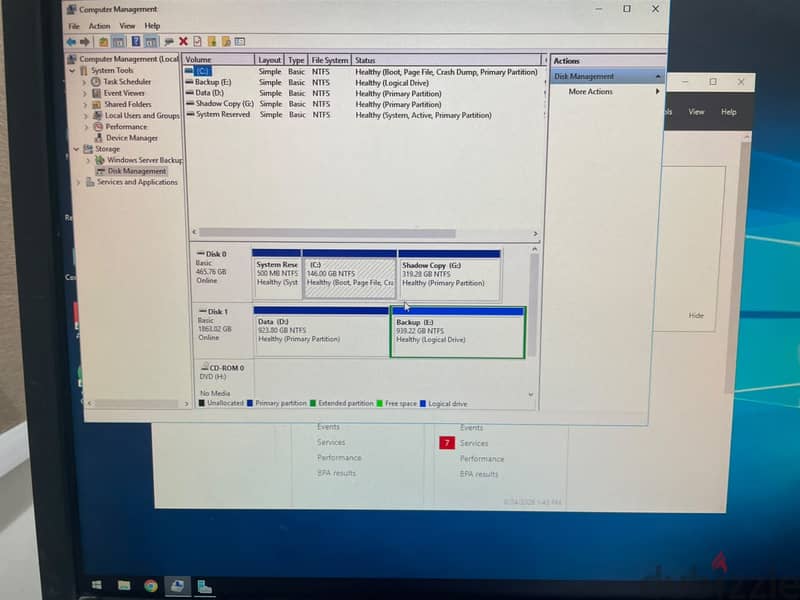Click the volume list horizontal scrollbar thumb
800x600 pixels.
[327, 233]
